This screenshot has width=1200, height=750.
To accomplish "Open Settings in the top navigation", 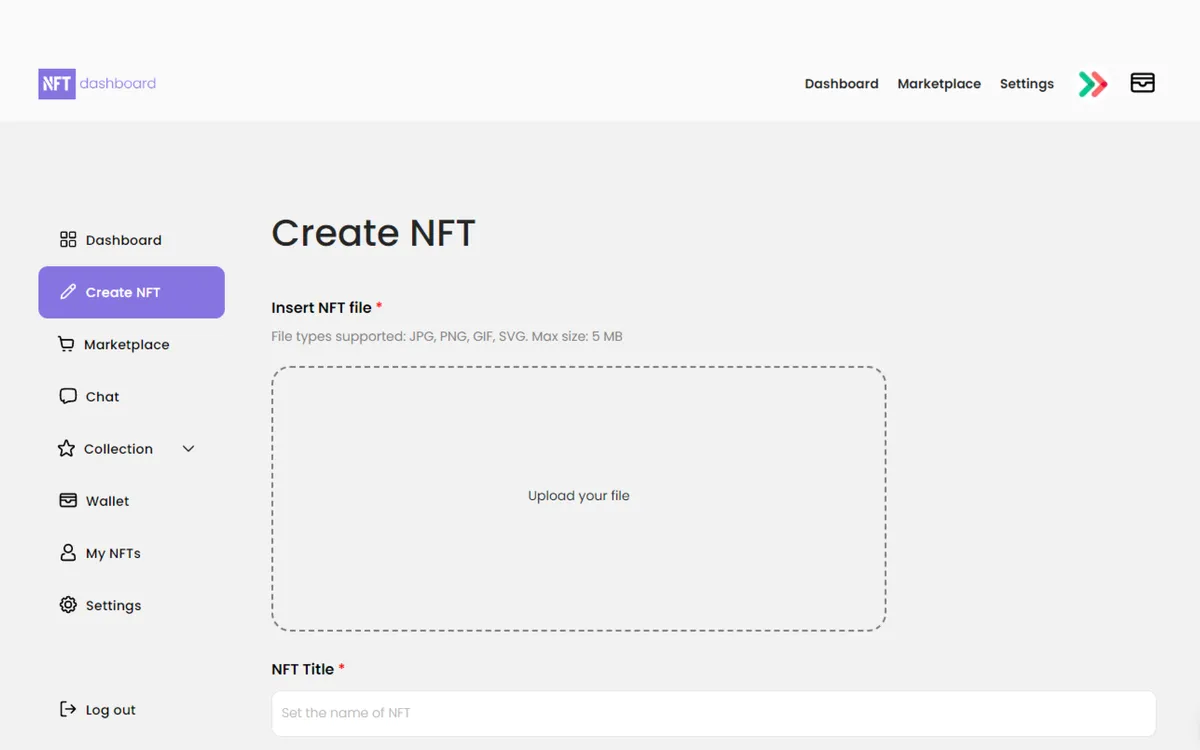I will 1027,84.
